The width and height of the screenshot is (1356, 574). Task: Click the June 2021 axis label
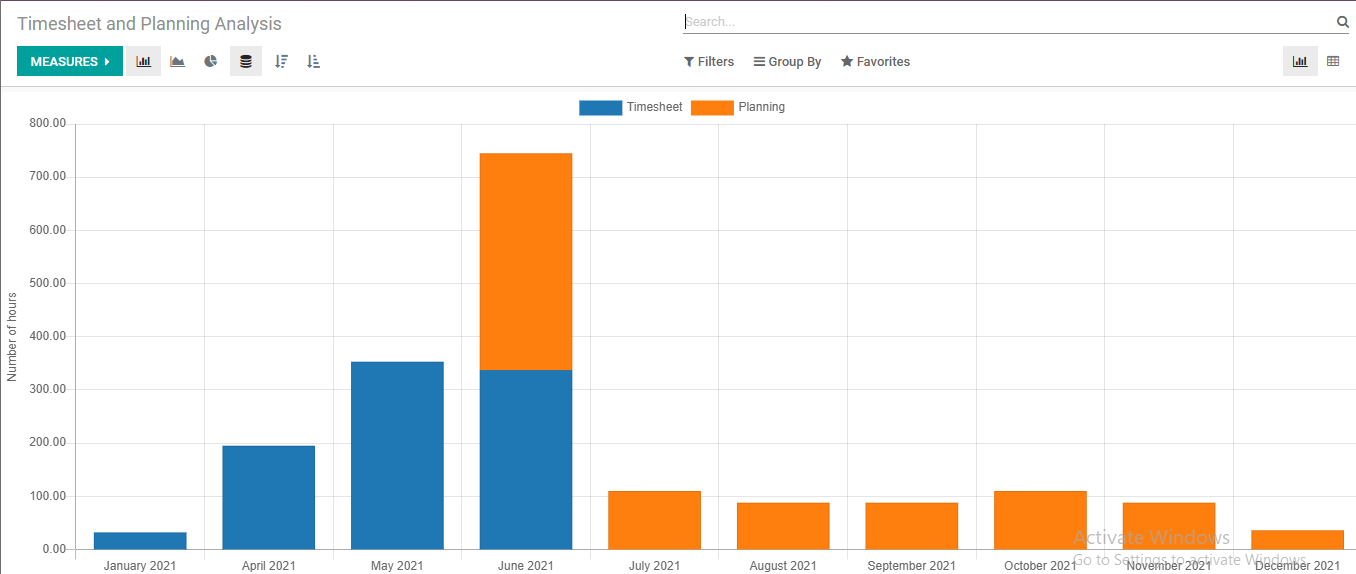point(526,566)
